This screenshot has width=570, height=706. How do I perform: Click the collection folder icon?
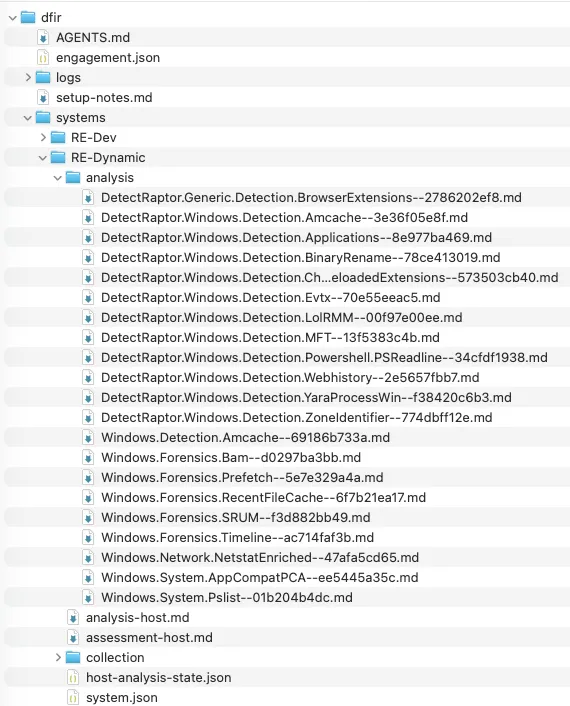pyautogui.click(x=73, y=657)
